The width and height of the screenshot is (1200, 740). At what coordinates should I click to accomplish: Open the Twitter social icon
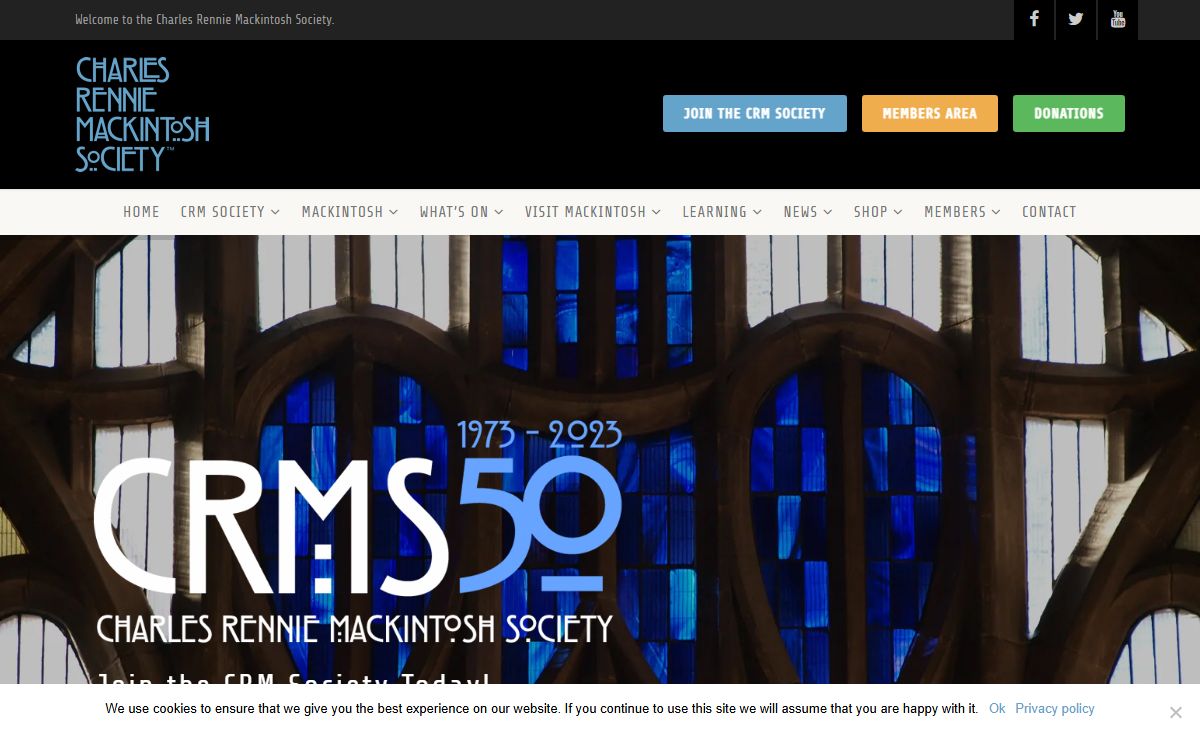[1076, 19]
